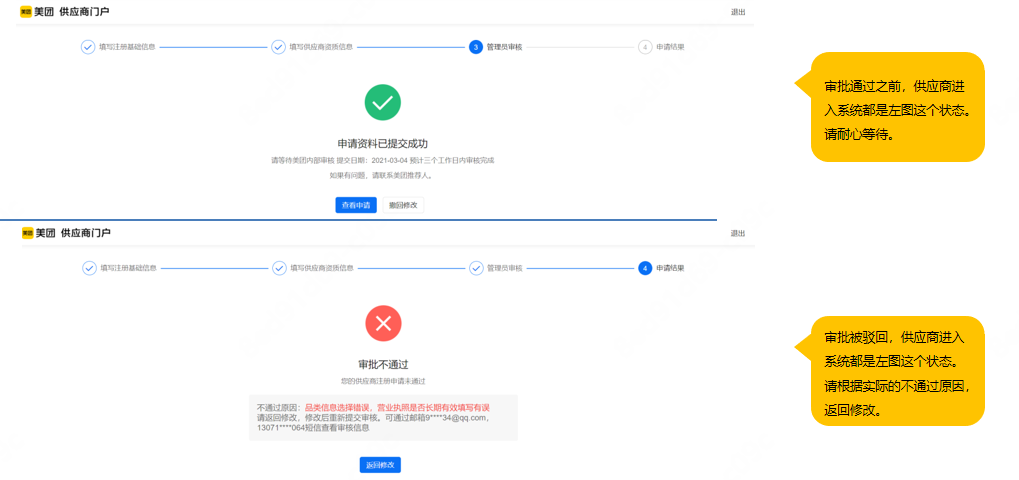
Task: Select the 填写供应商资质信息 step label in the top stepper
Action: (x=321, y=47)
